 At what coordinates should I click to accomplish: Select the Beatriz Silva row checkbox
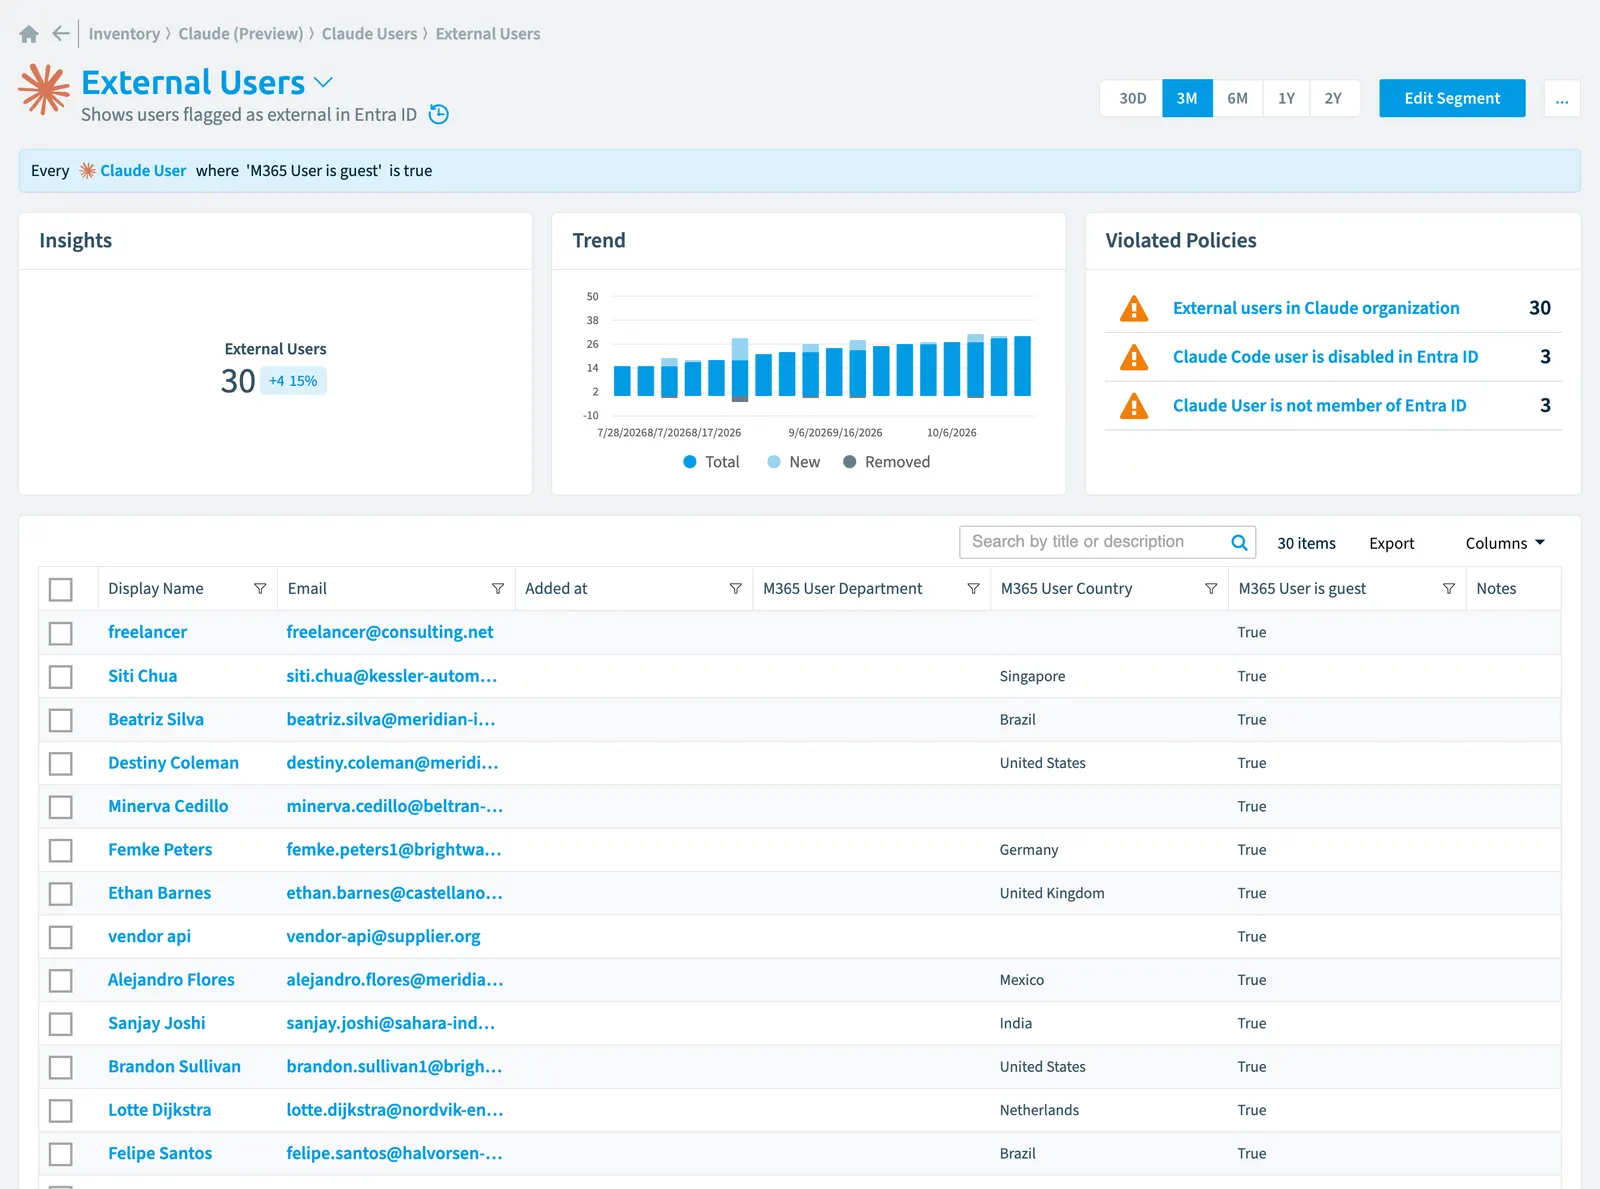(x=61, y=720)
